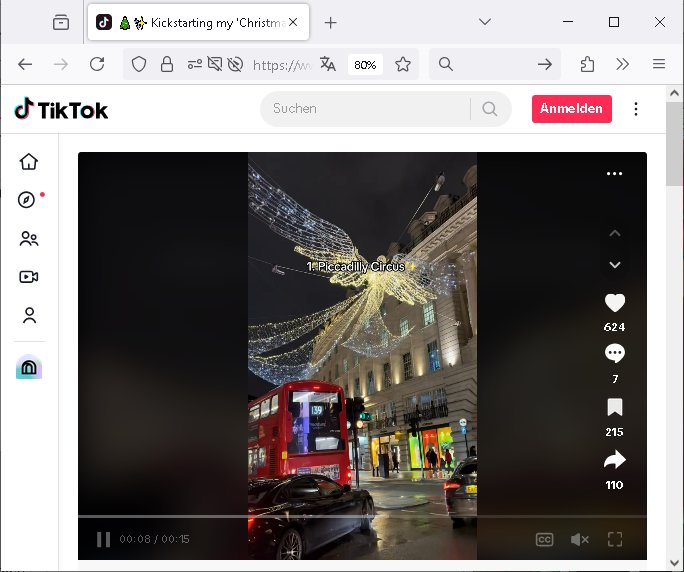Like the video with the heart icon
The width and height of the screenshot is (684, 572).
click(614, 303)
